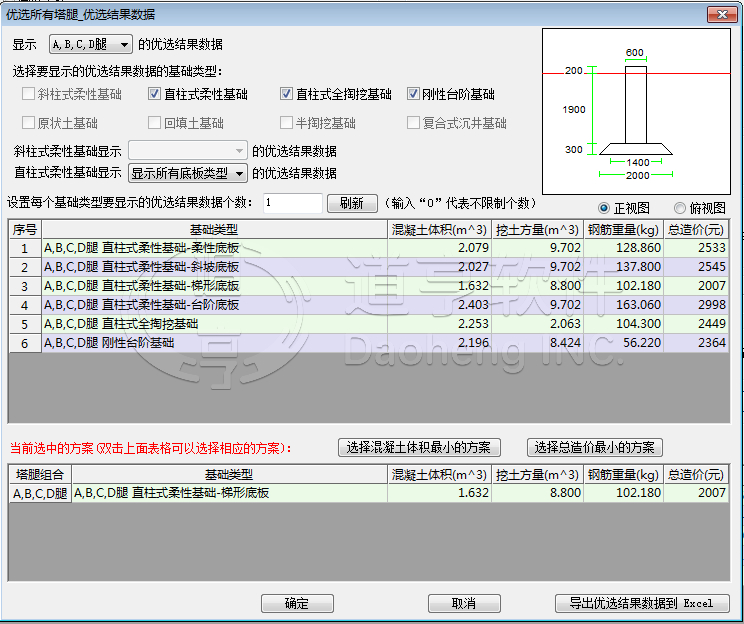
Task: Click the 取消 button
Action: tap(464, 604)
